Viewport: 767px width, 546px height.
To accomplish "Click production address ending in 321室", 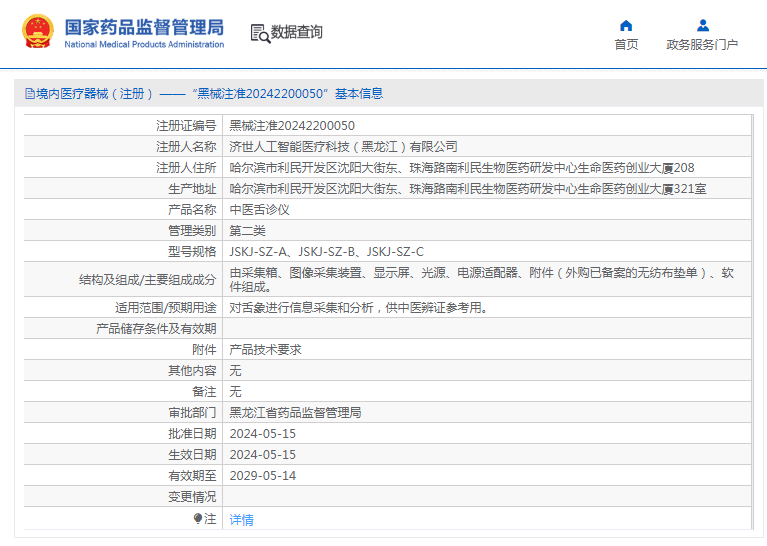I will [x=468, y=189].
